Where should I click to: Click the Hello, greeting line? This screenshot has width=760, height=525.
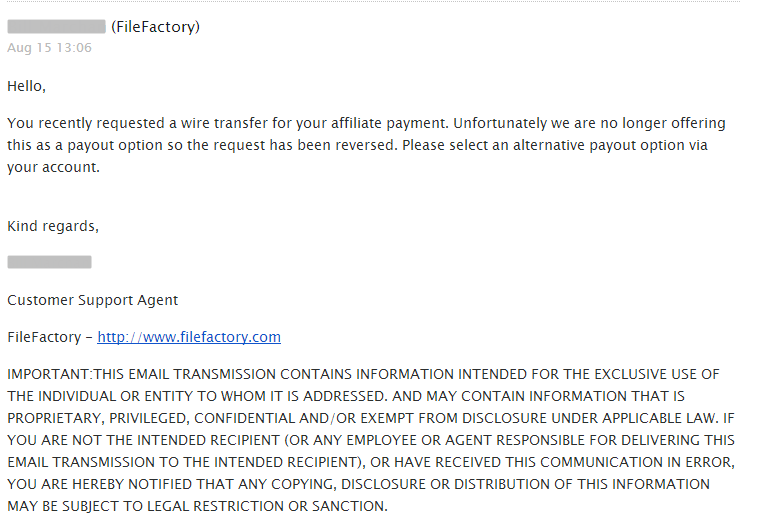tap(27, 86)
